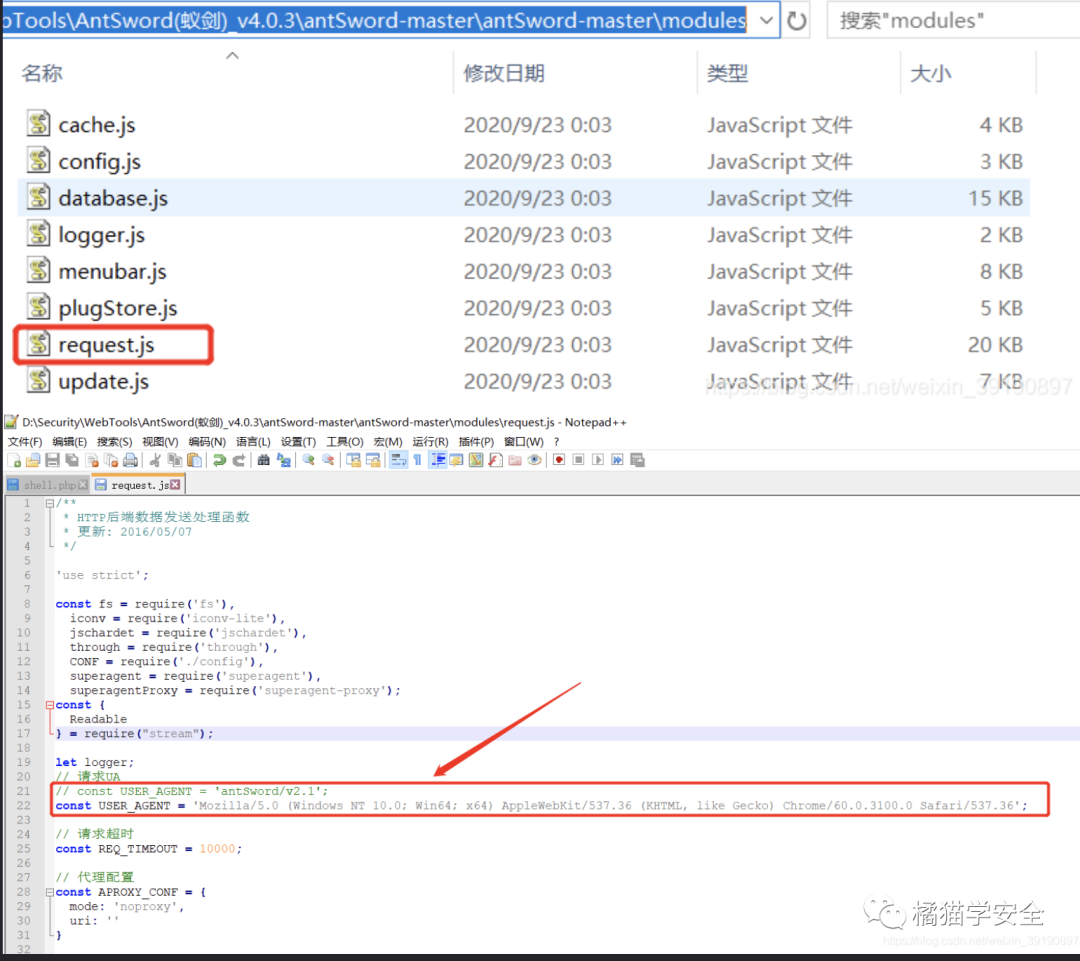Open the 视图(V) menu
This screenshot has width=1080, height=961.
click(x=160, y=442)
